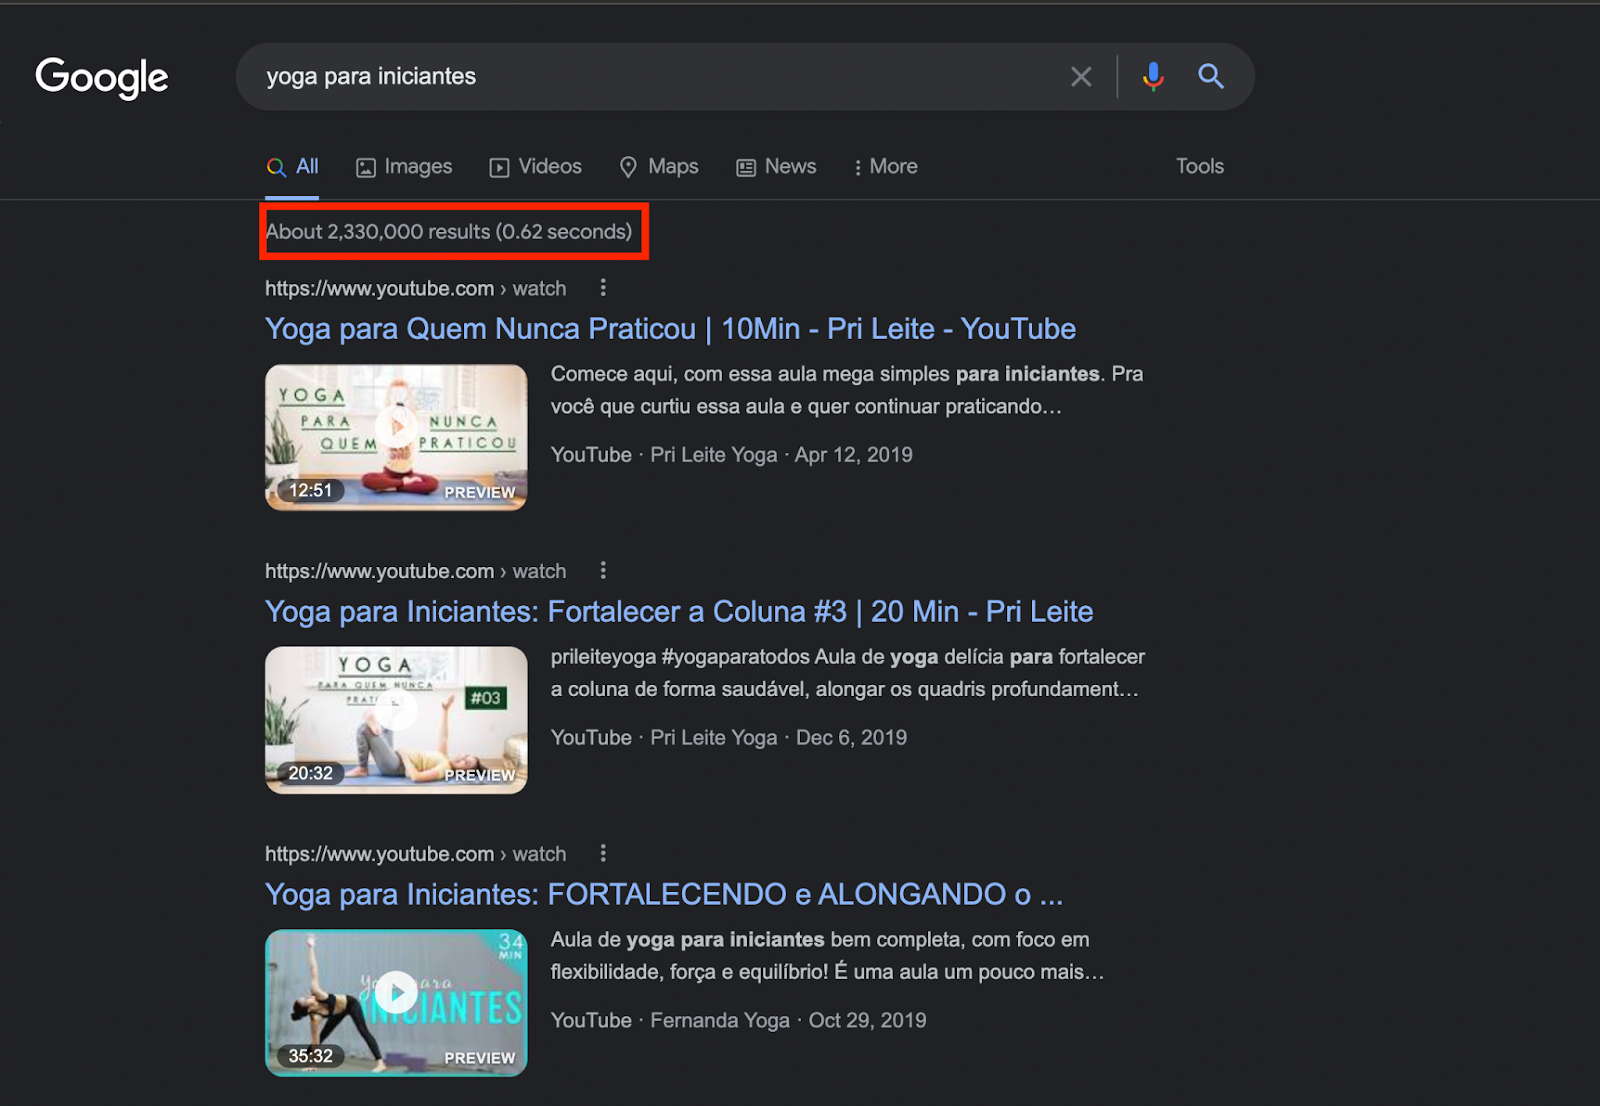
Task: Play the 12:51 video thumbnail preview
Action: tap(396, 437)
